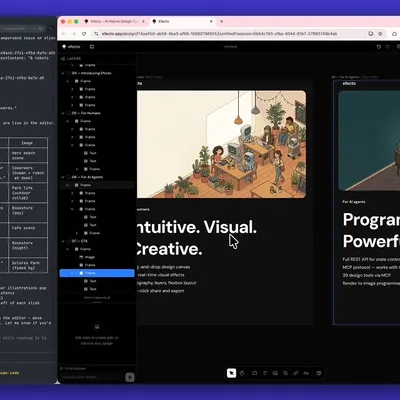Go back in the browser

[64, 34]
